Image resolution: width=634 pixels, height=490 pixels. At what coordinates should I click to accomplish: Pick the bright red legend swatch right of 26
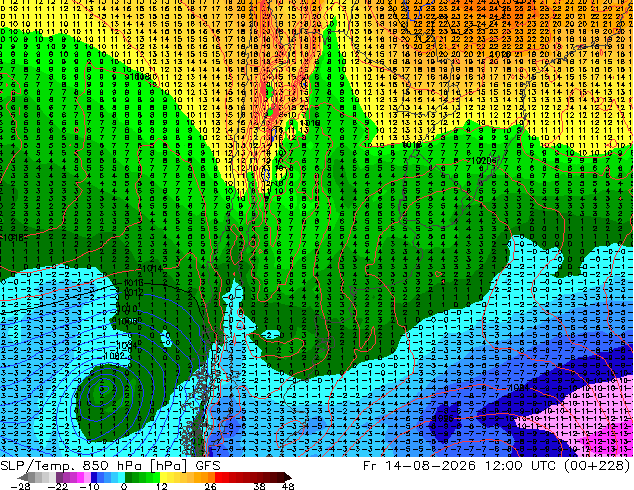218,477
